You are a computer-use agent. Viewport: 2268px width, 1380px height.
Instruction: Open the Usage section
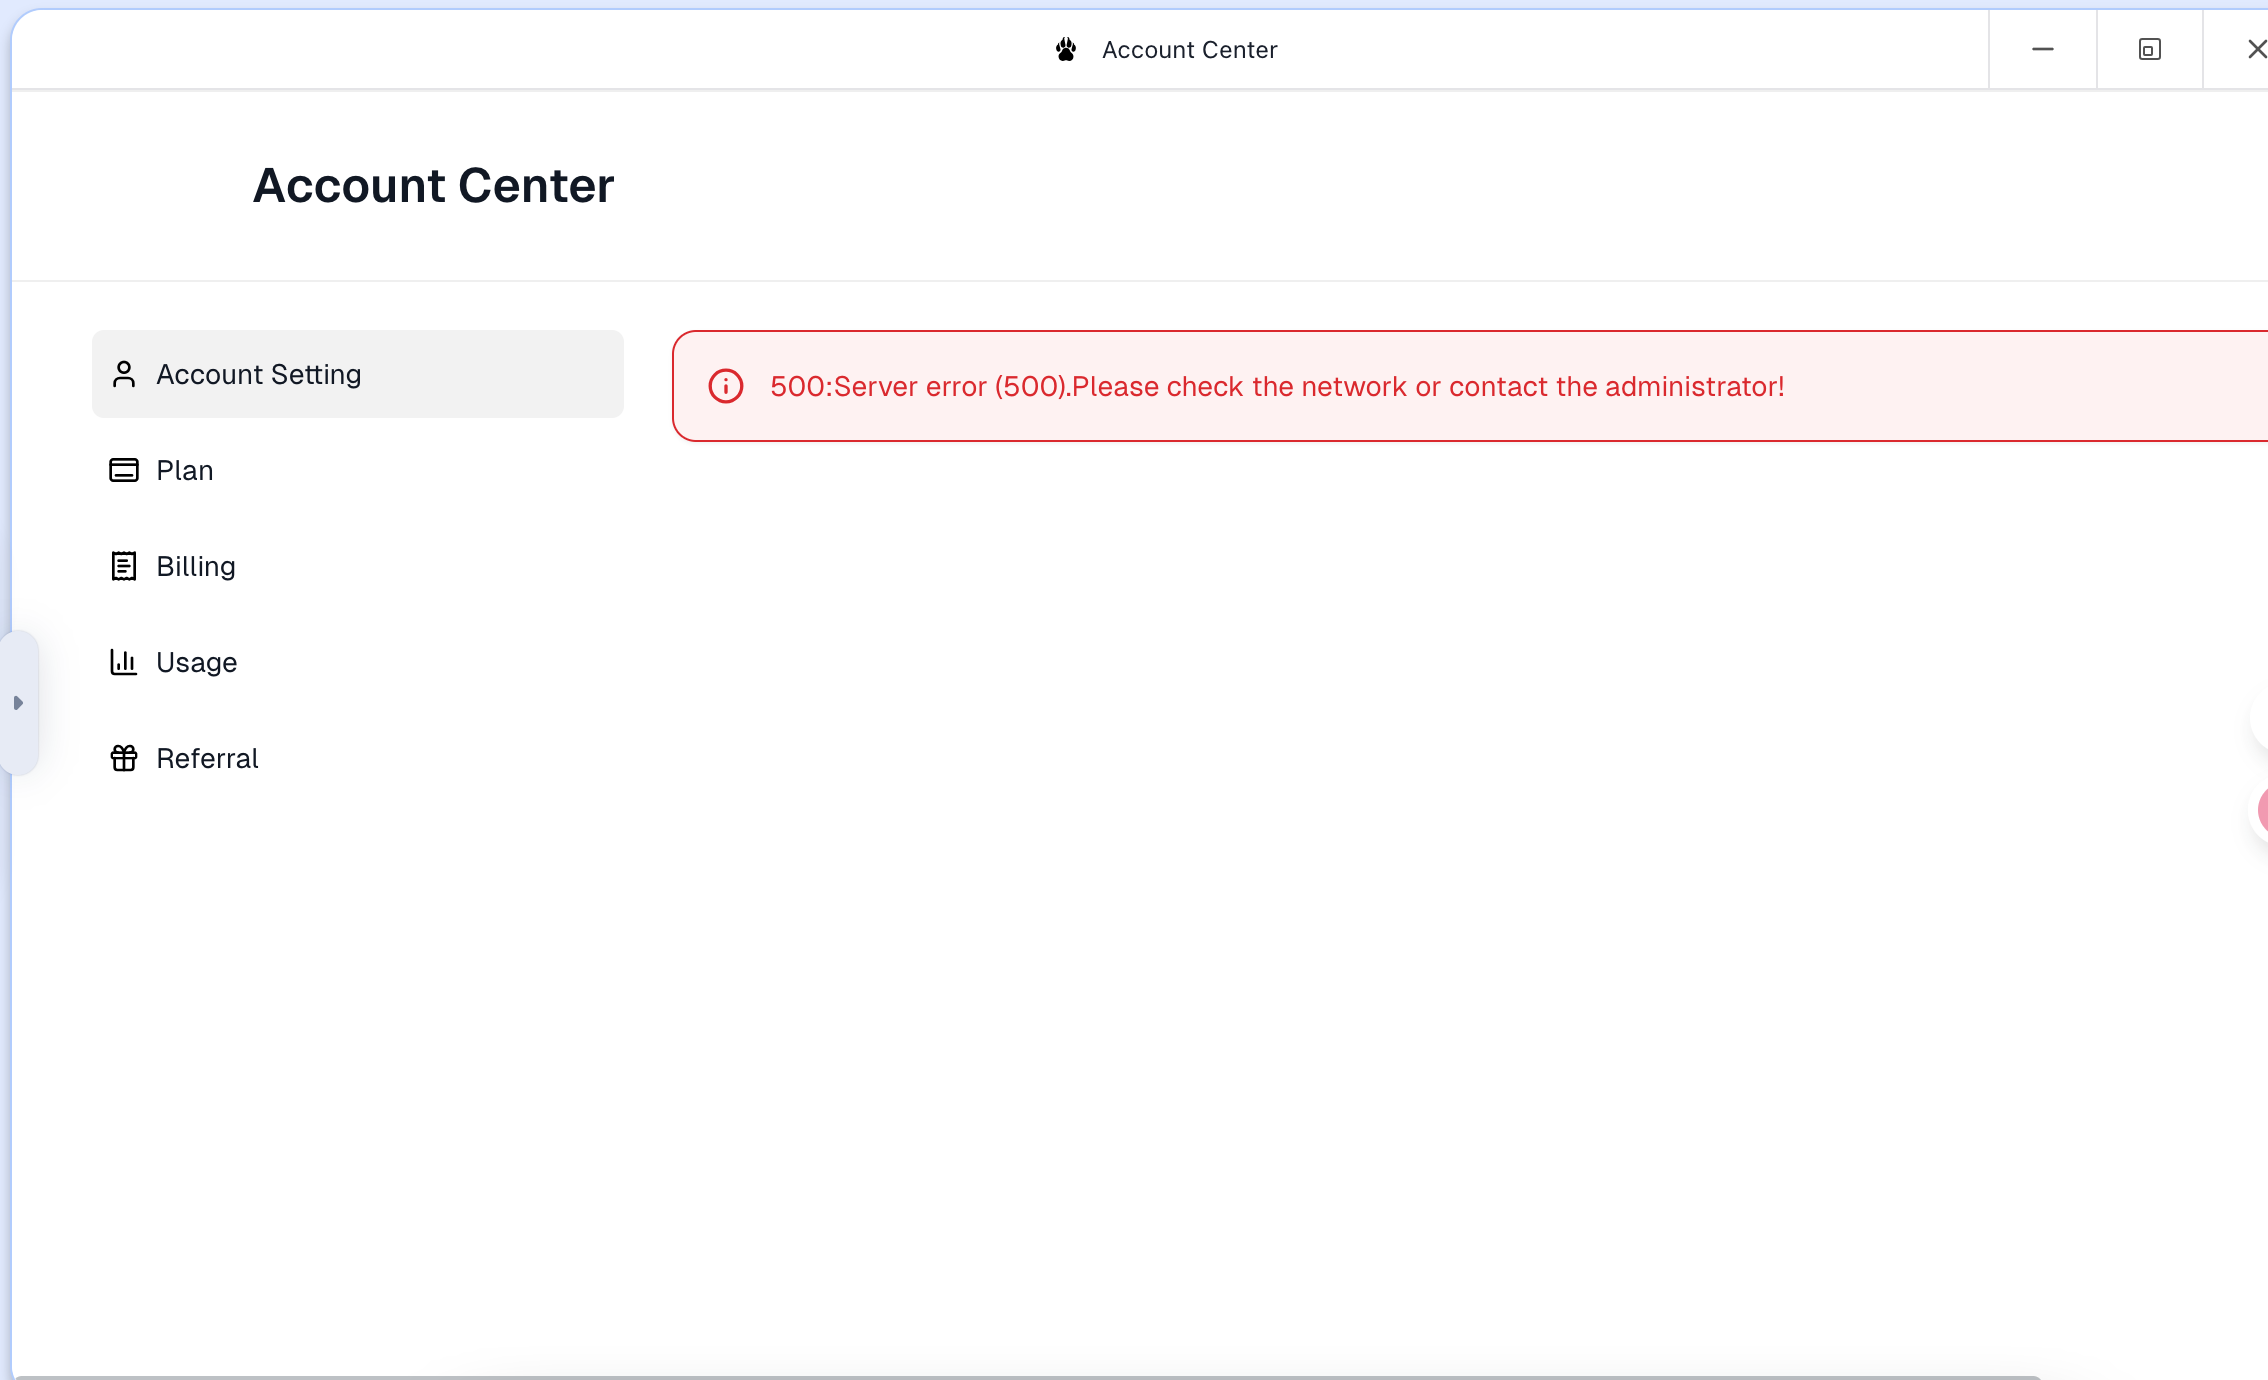[197, 662]
